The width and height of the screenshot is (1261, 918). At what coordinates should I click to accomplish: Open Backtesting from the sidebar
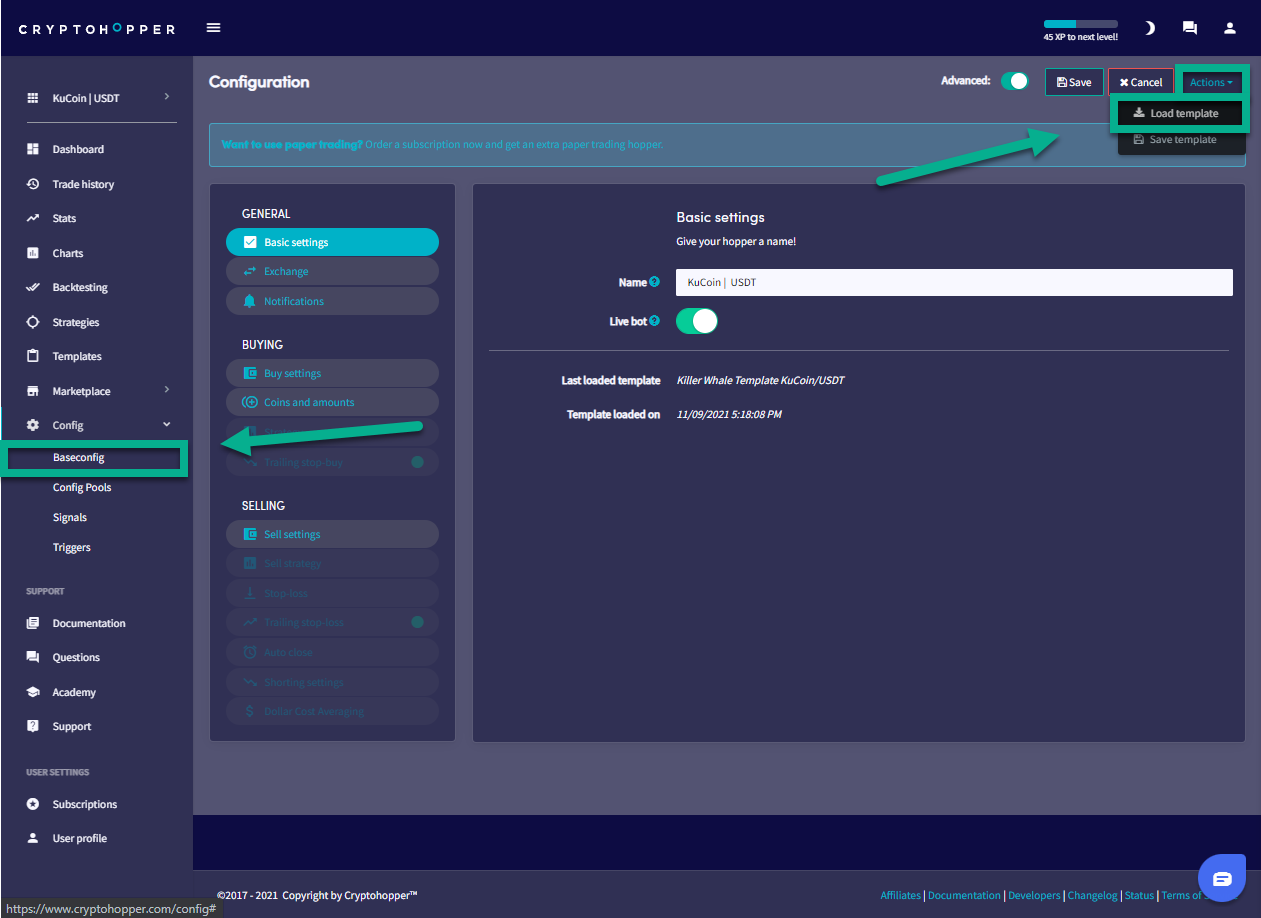(80, 288)
